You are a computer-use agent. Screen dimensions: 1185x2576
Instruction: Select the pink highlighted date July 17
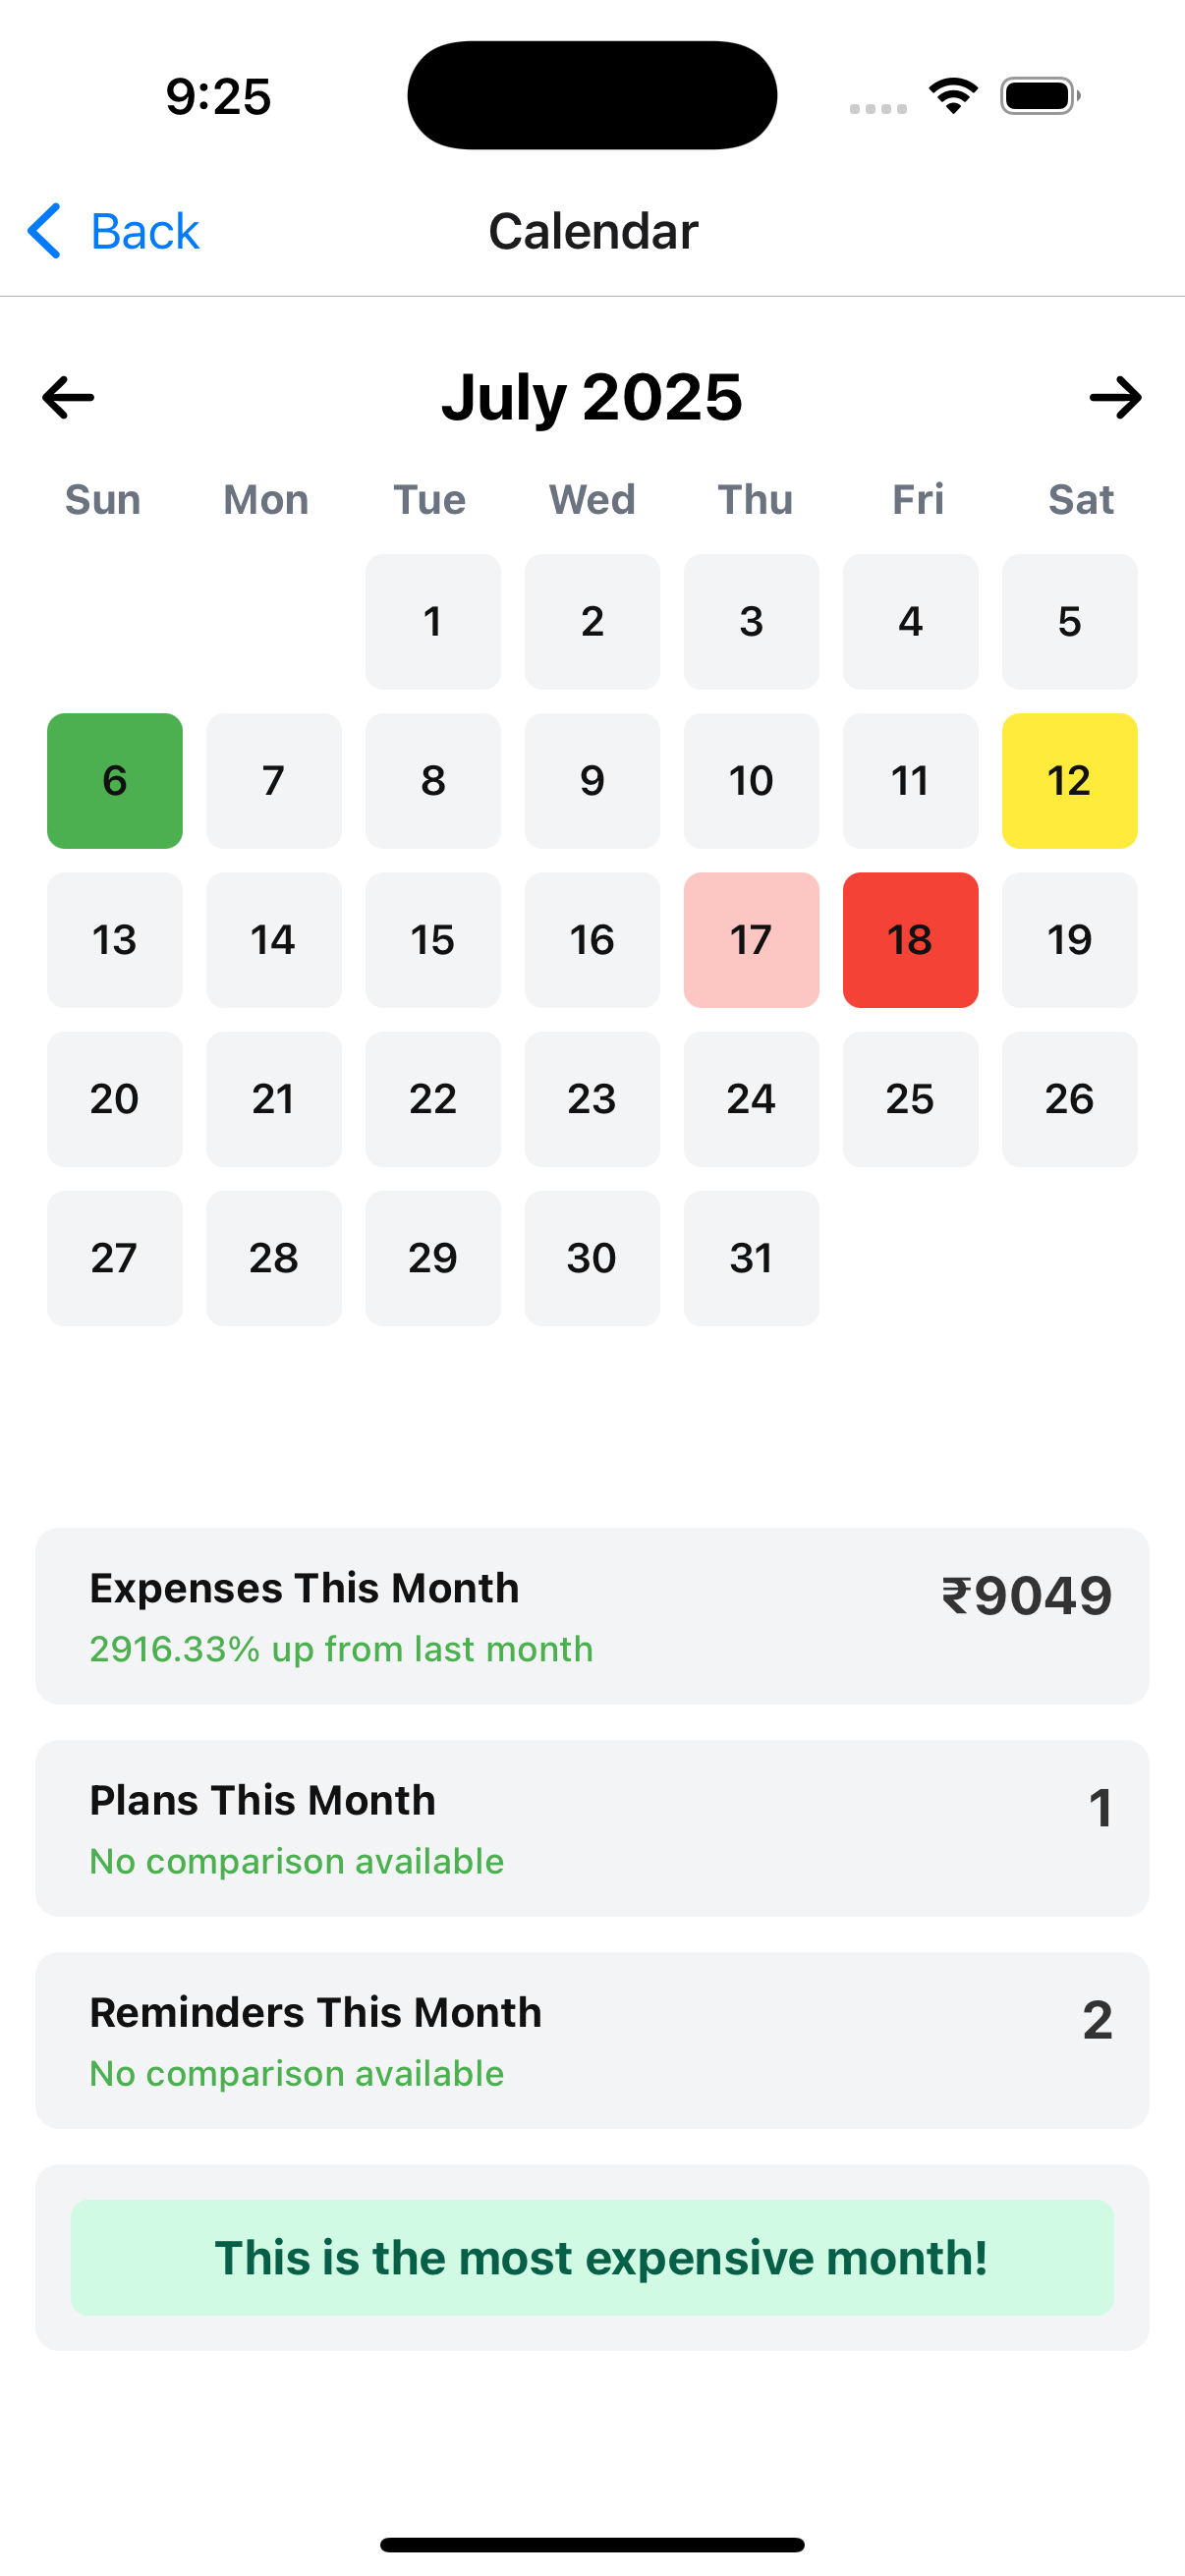(x=751, y=939)
